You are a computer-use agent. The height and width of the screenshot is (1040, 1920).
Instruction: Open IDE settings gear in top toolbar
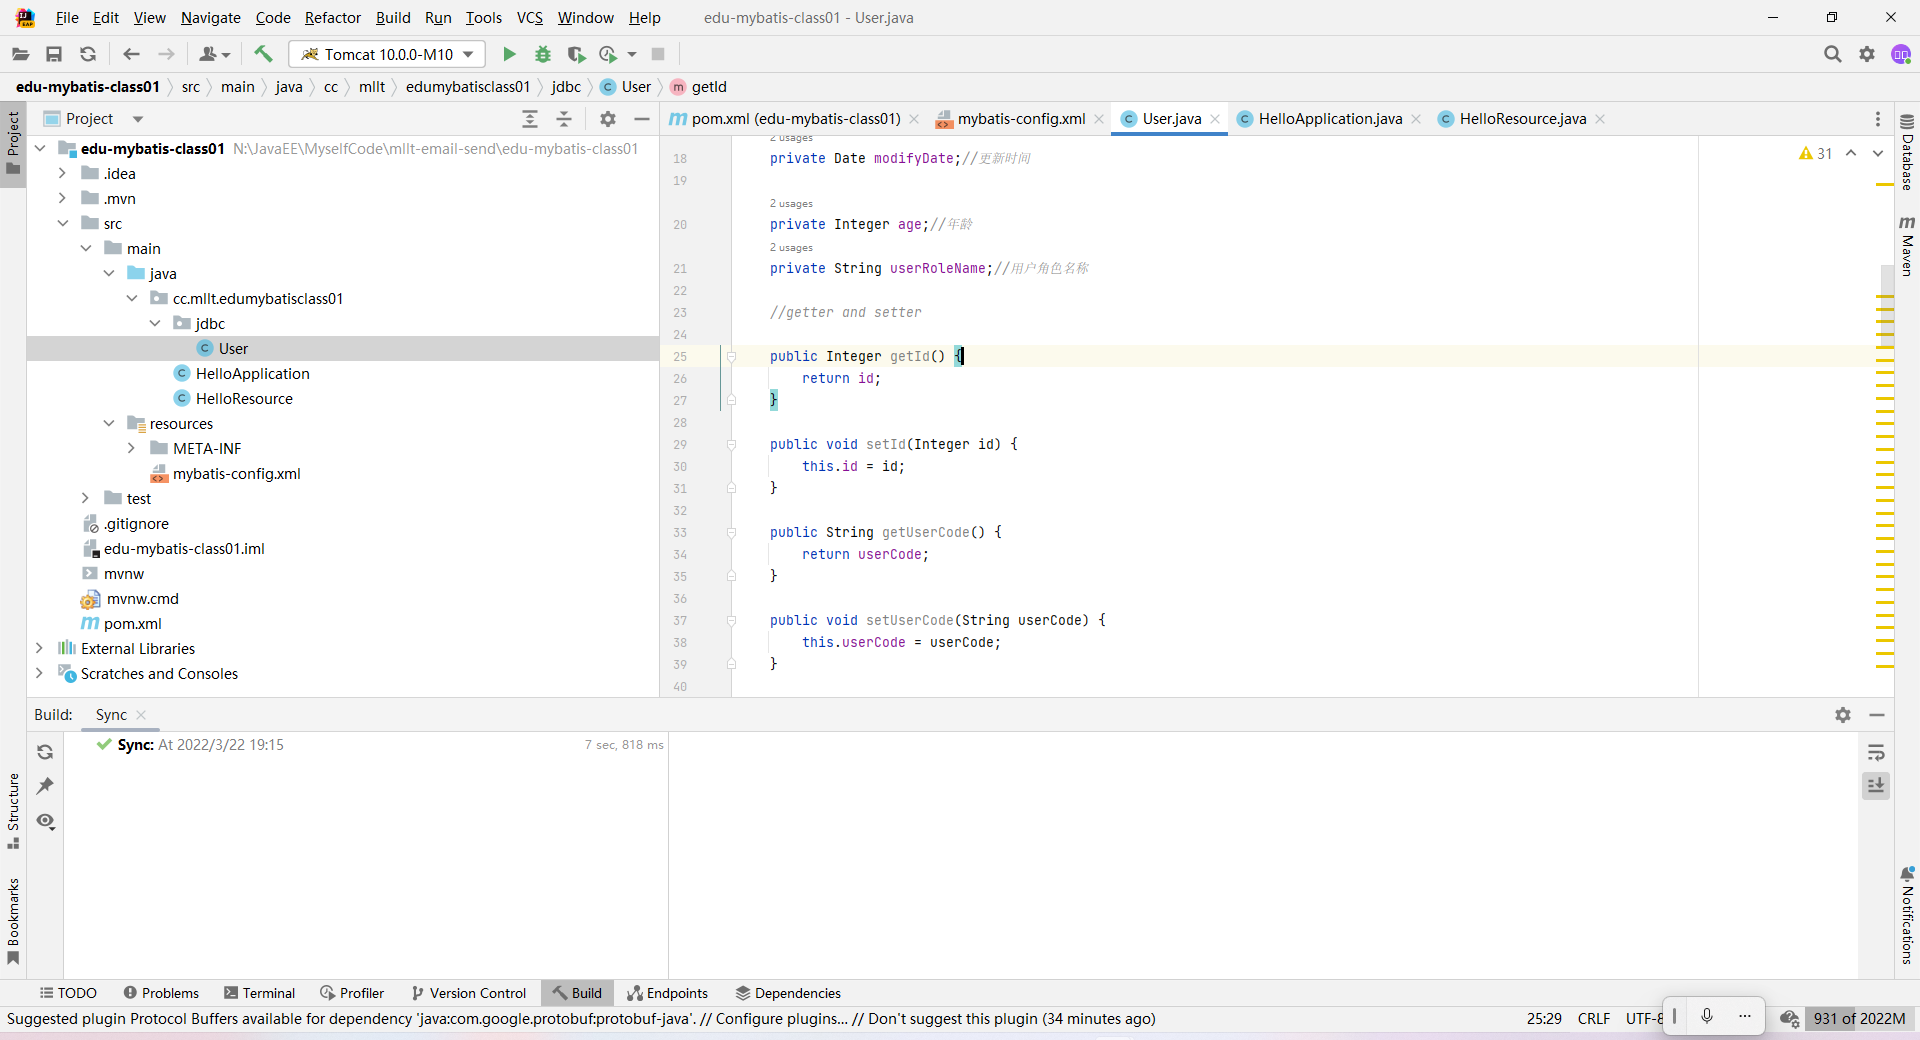coord(1867,54)
